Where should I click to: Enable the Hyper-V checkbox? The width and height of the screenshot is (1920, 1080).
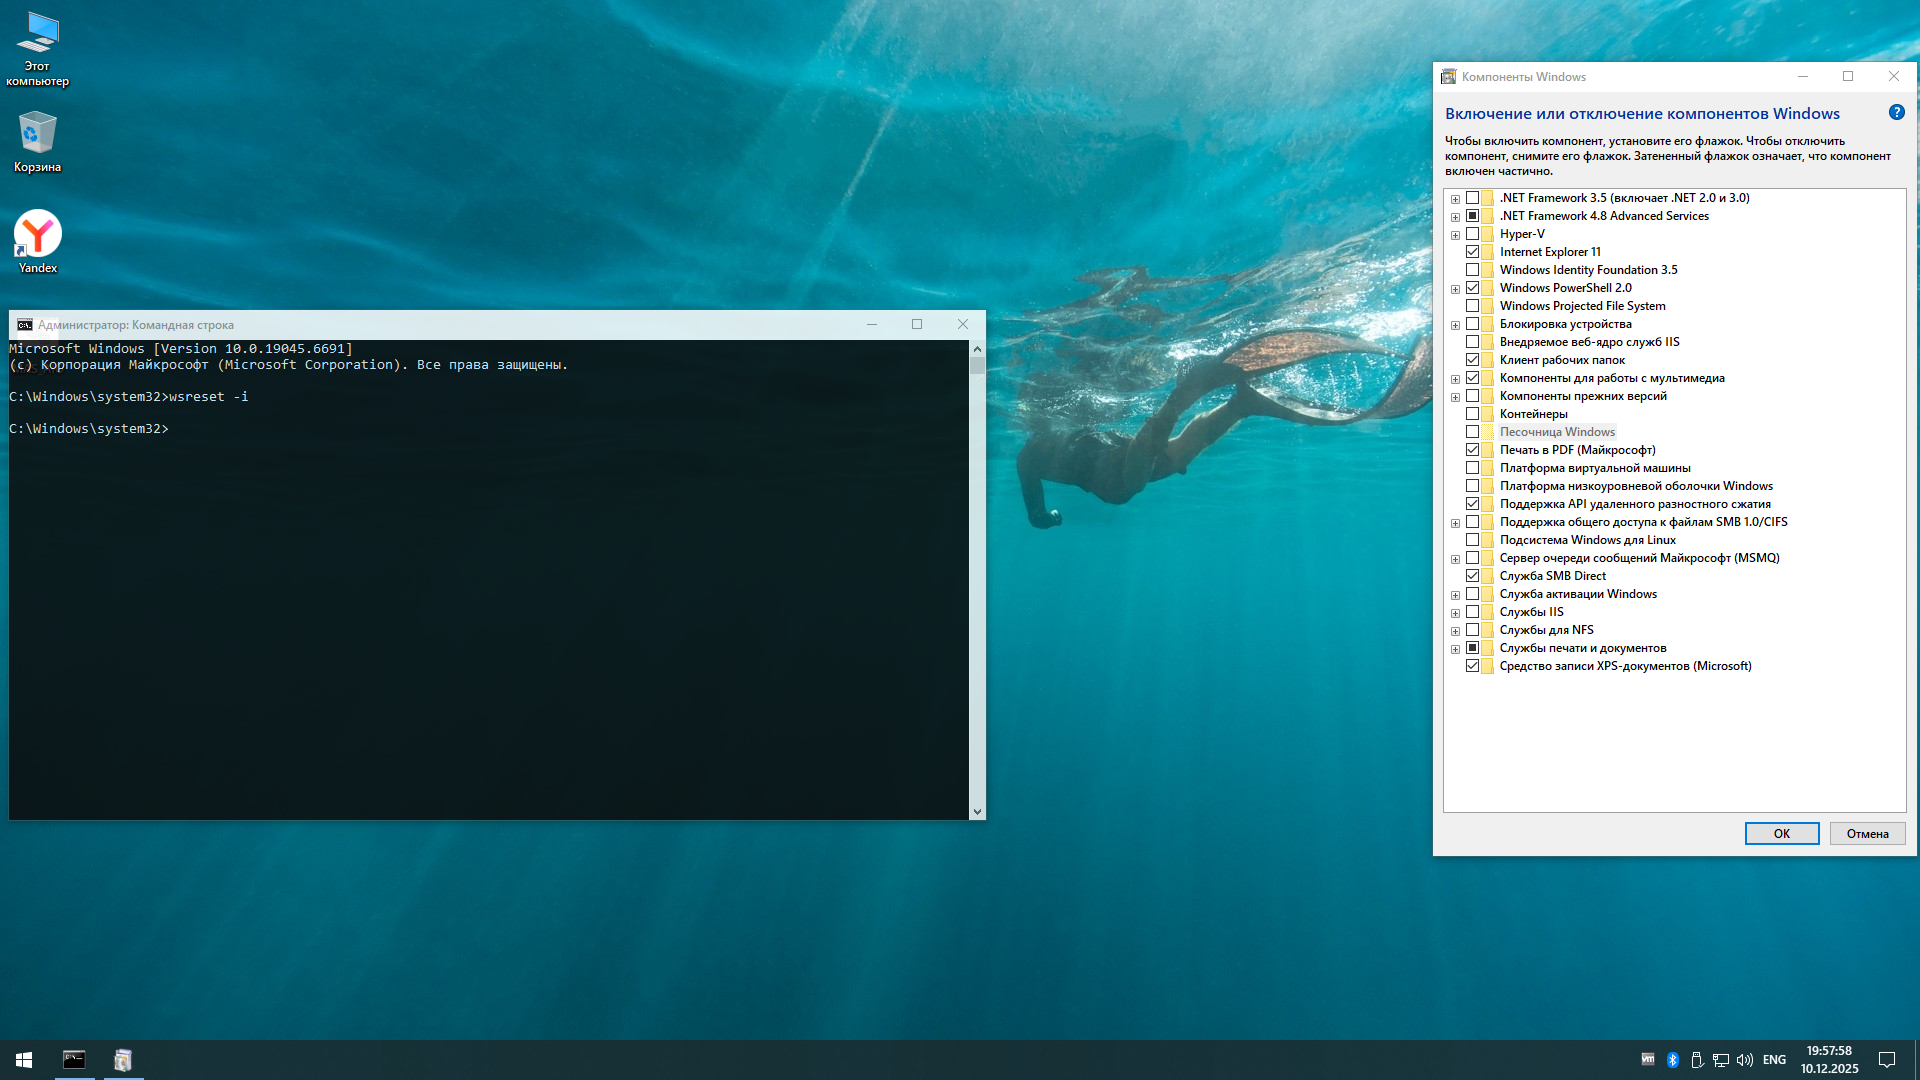[x=1472, y=234]
